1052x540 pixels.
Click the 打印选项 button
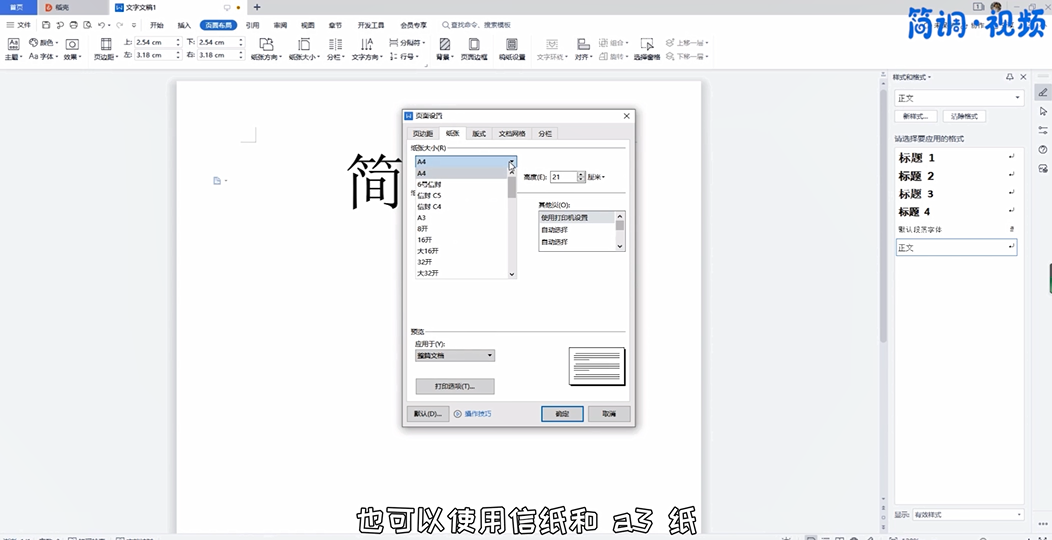[455, 386]
